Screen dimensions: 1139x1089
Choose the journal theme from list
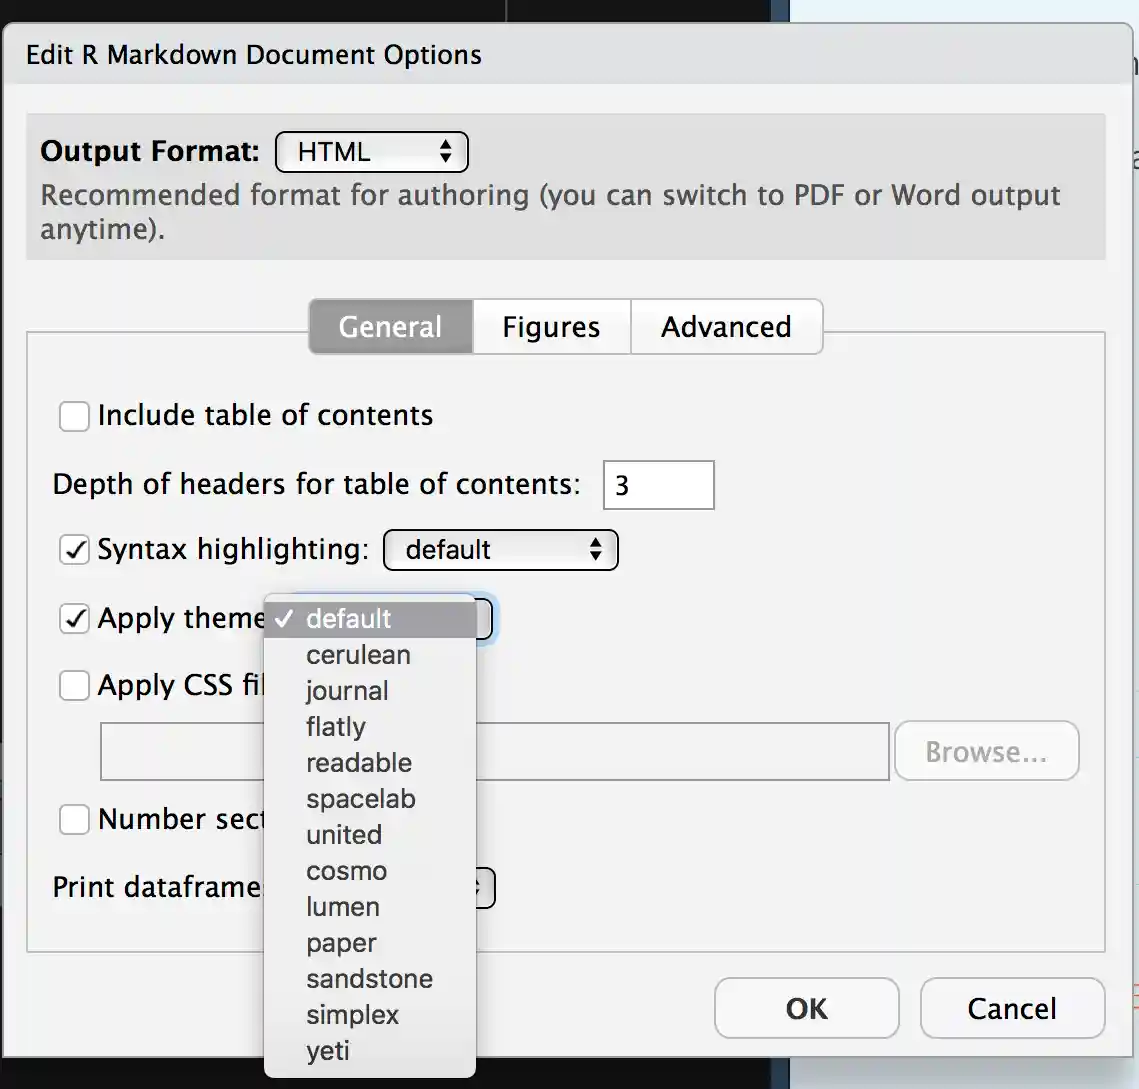coord(347,691)
